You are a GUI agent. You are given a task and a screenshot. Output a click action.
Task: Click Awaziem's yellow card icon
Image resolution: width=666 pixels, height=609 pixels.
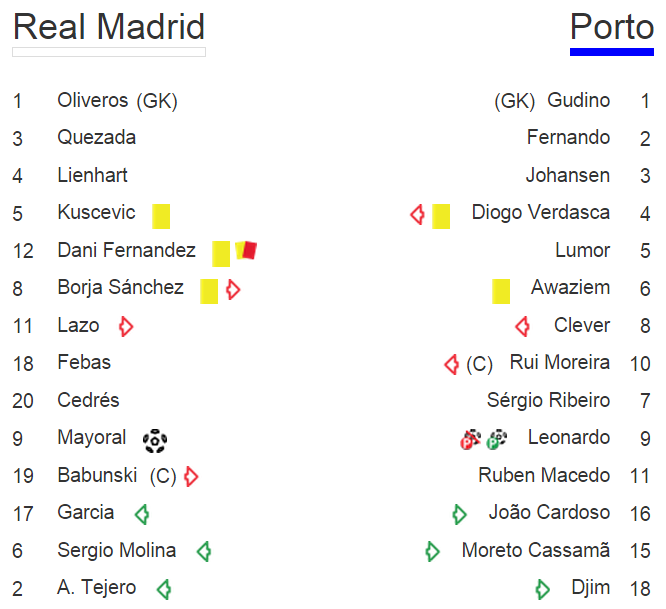[501, 291]
